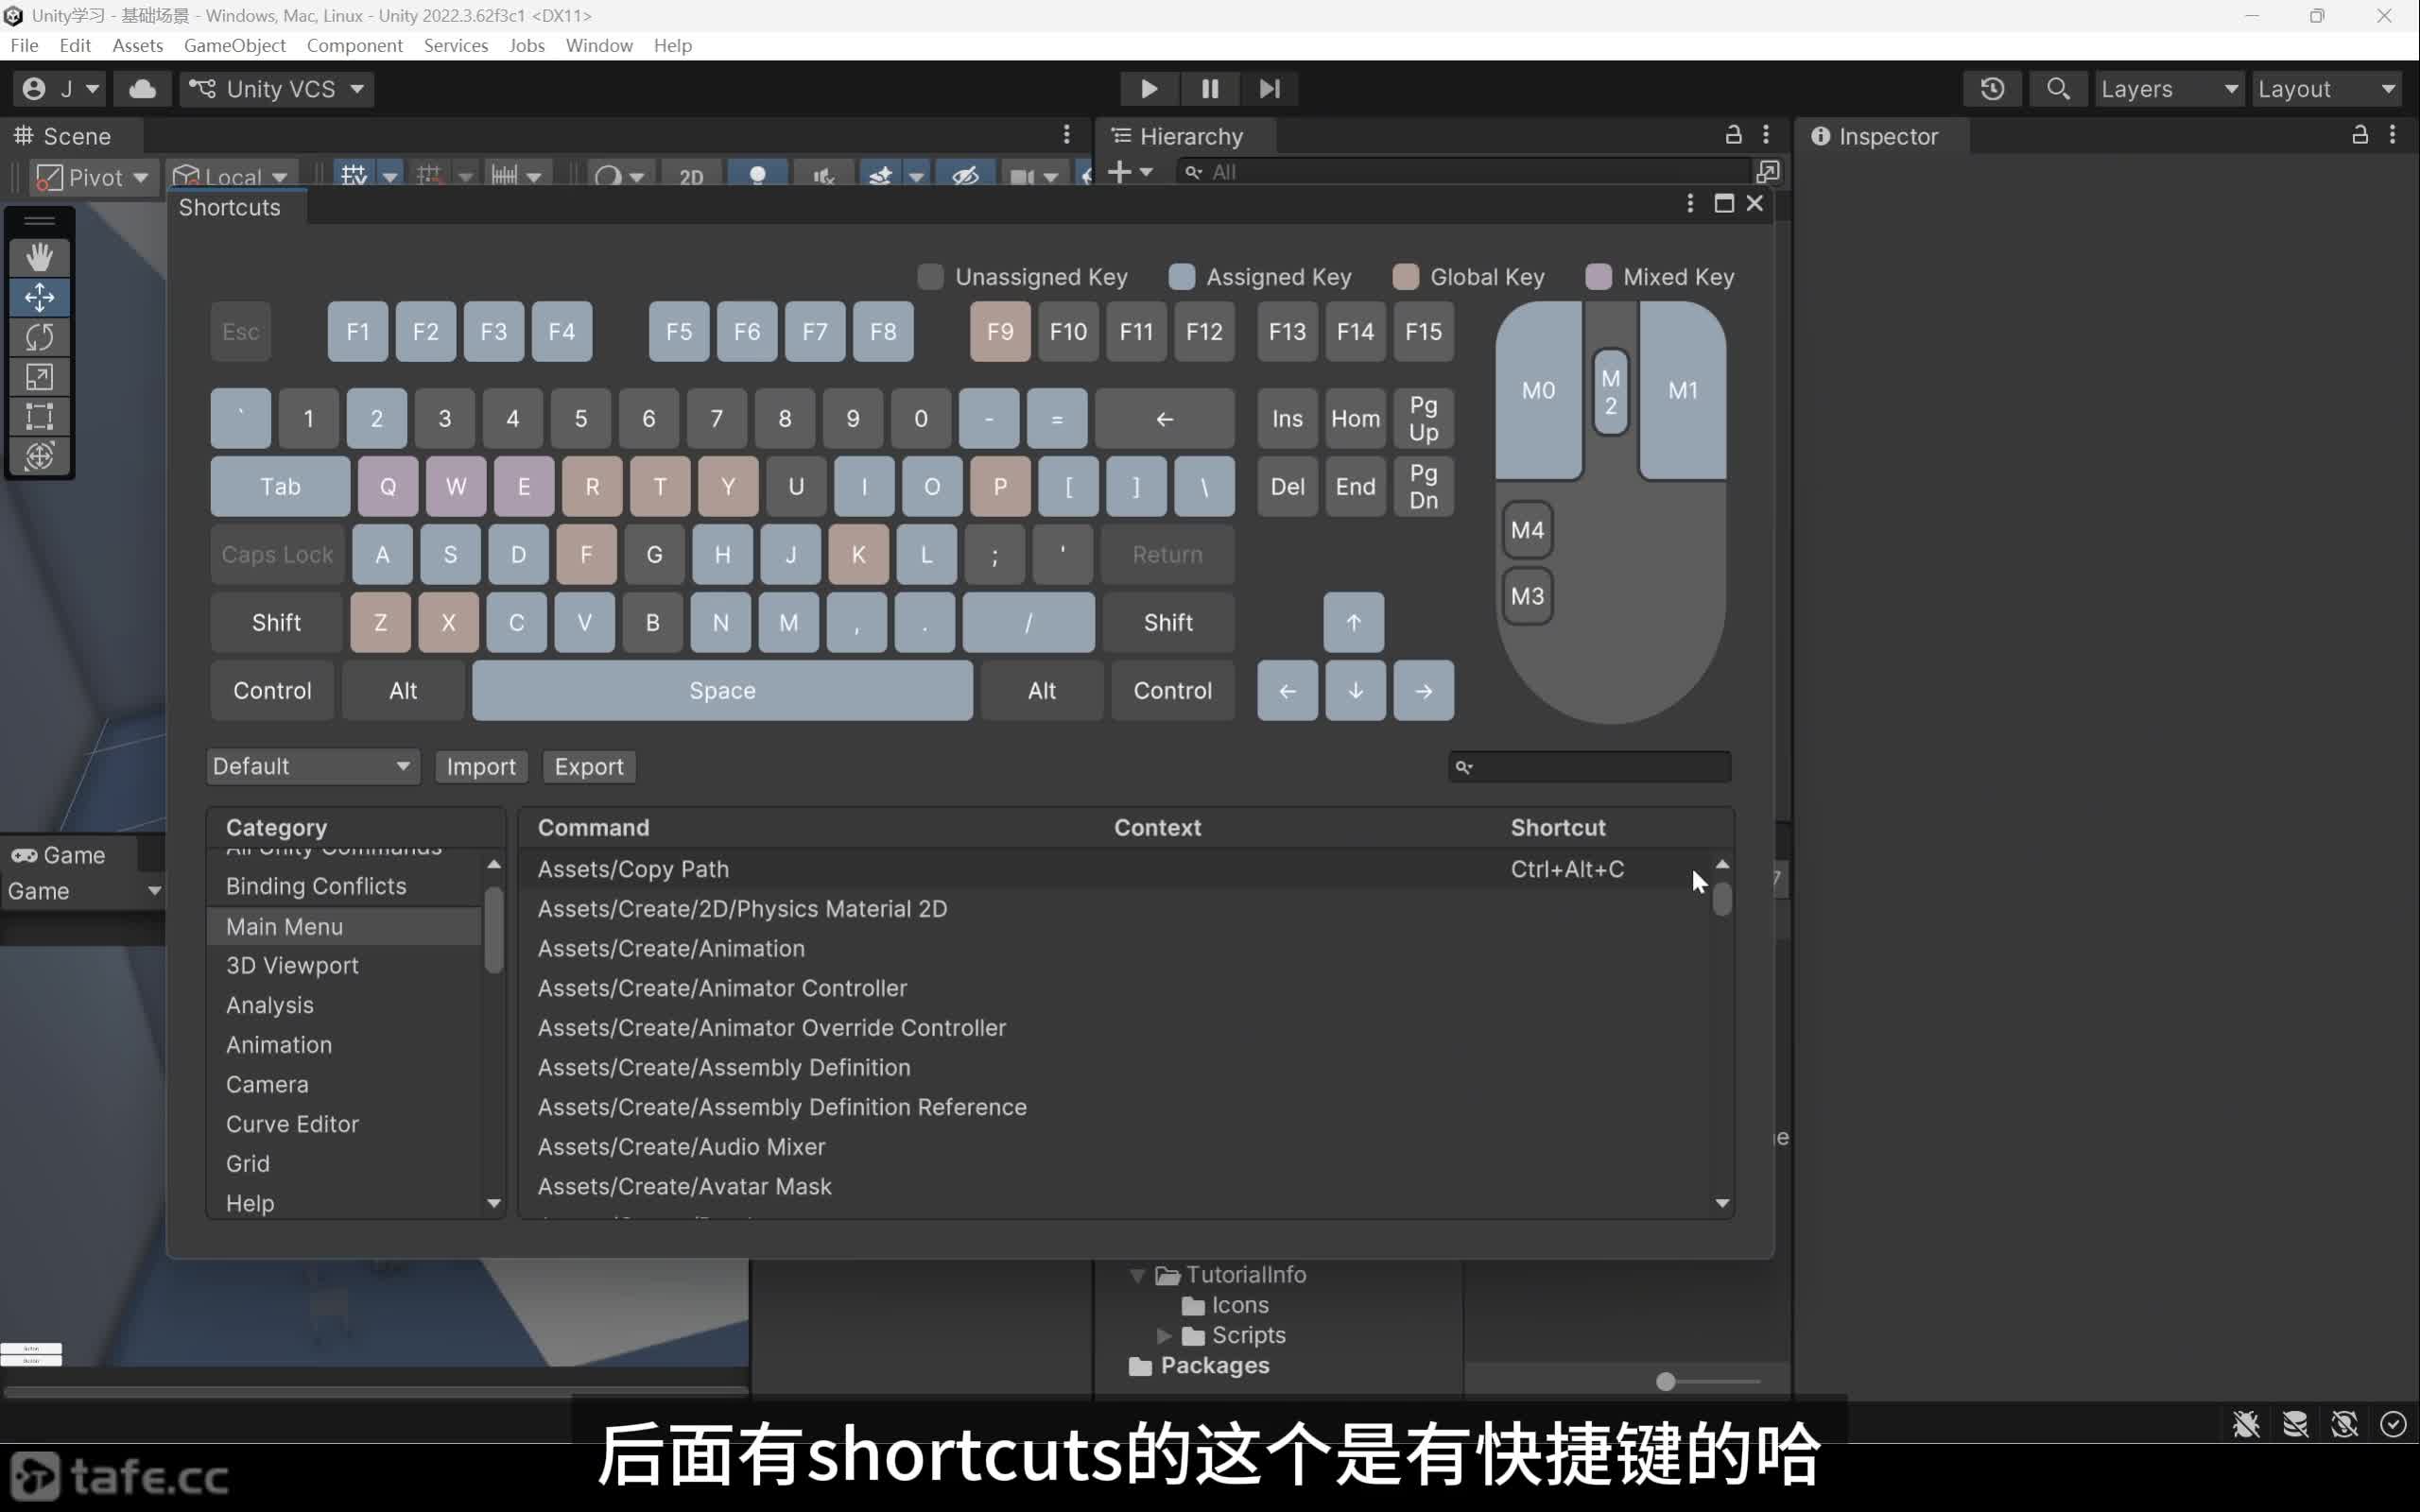This screenshot has width=2420, height=1512.
Task: Click the Icons folder
Action: [1225, 1305]
